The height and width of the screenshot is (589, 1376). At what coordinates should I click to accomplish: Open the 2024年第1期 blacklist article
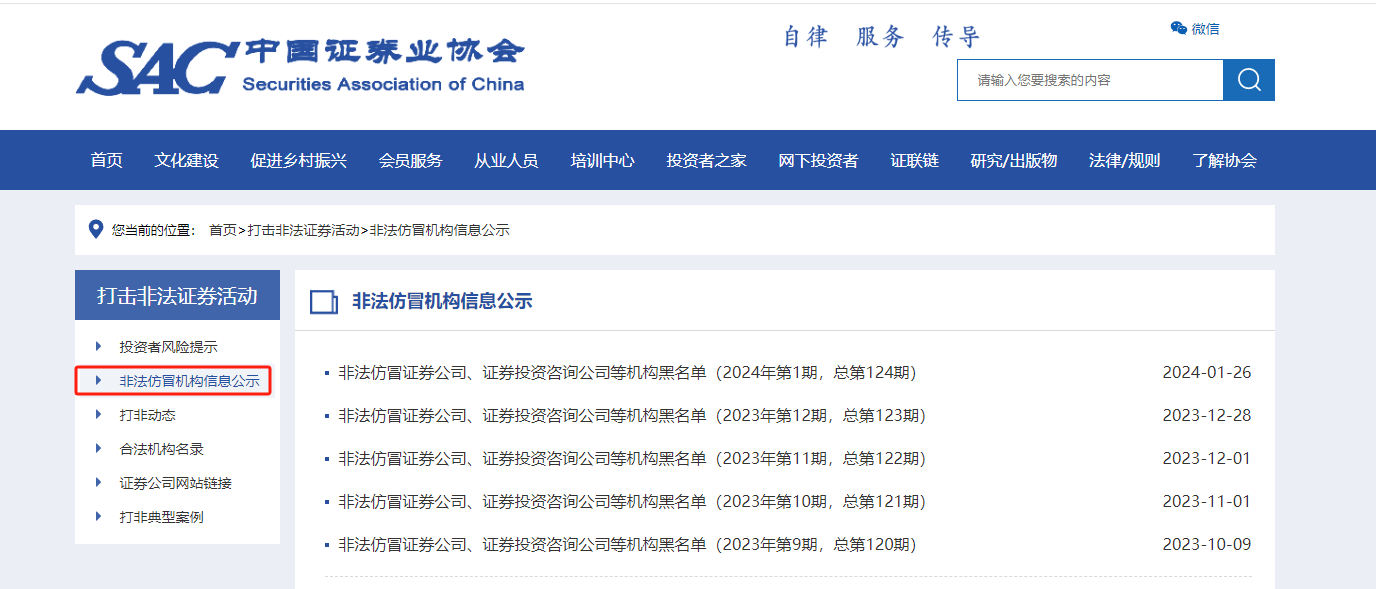[627, 373]
